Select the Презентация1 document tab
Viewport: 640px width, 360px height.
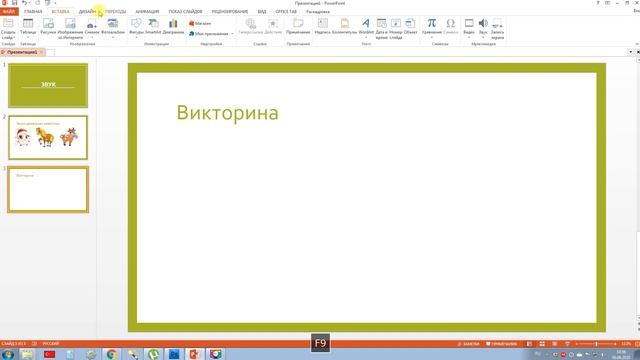tap(22, 52)
